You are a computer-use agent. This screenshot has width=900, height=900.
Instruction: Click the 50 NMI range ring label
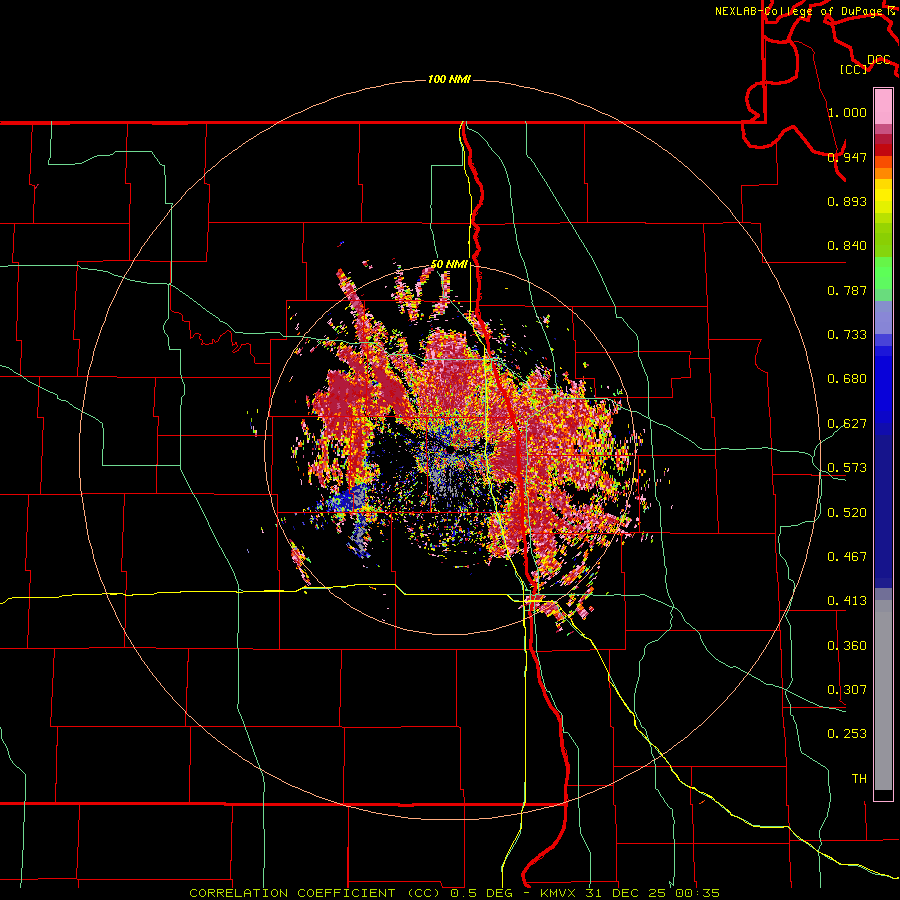(x=449, y=264)
